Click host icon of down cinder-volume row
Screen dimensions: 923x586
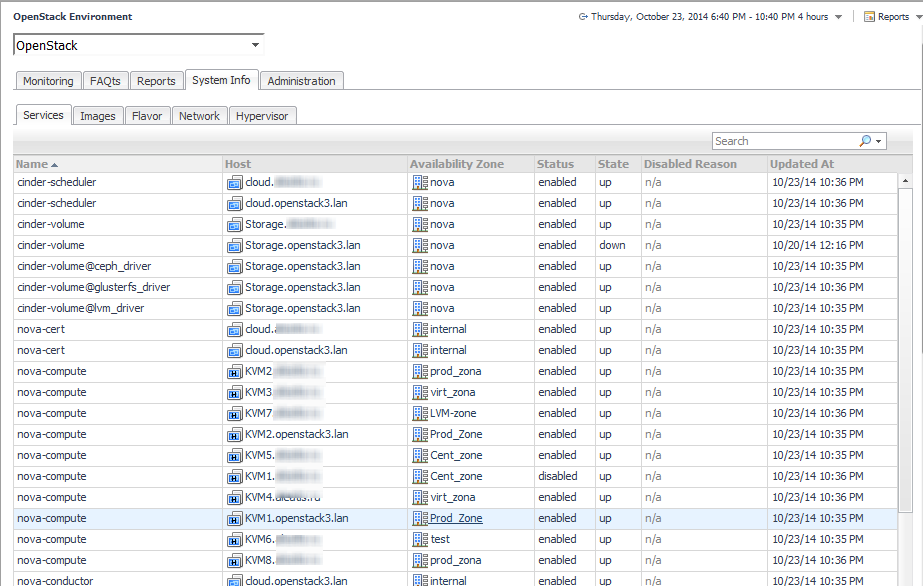[234, 246]
